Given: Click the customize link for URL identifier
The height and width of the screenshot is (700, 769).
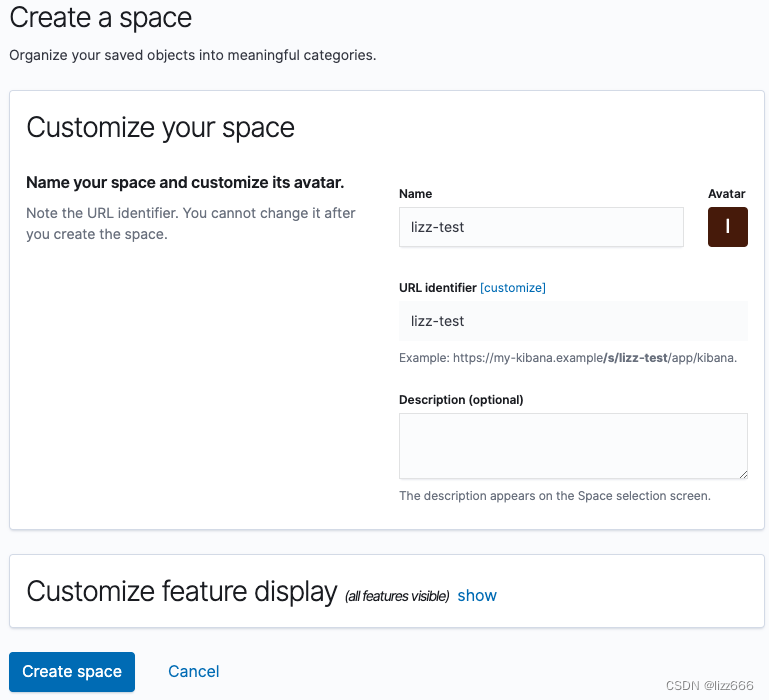Looking at the screenshot, I should [x=513, y=287].
